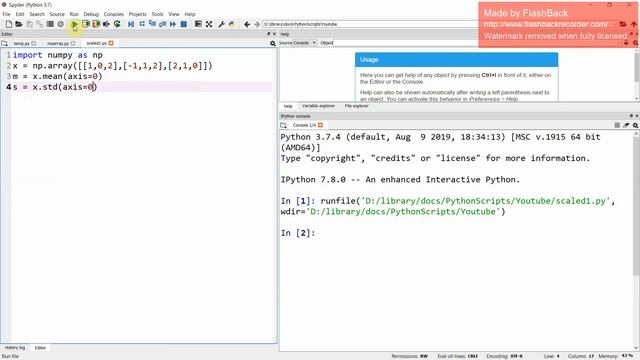The image size is (640, 360).
Task: Stop the current command in console
Action: [x=617, y=125]
